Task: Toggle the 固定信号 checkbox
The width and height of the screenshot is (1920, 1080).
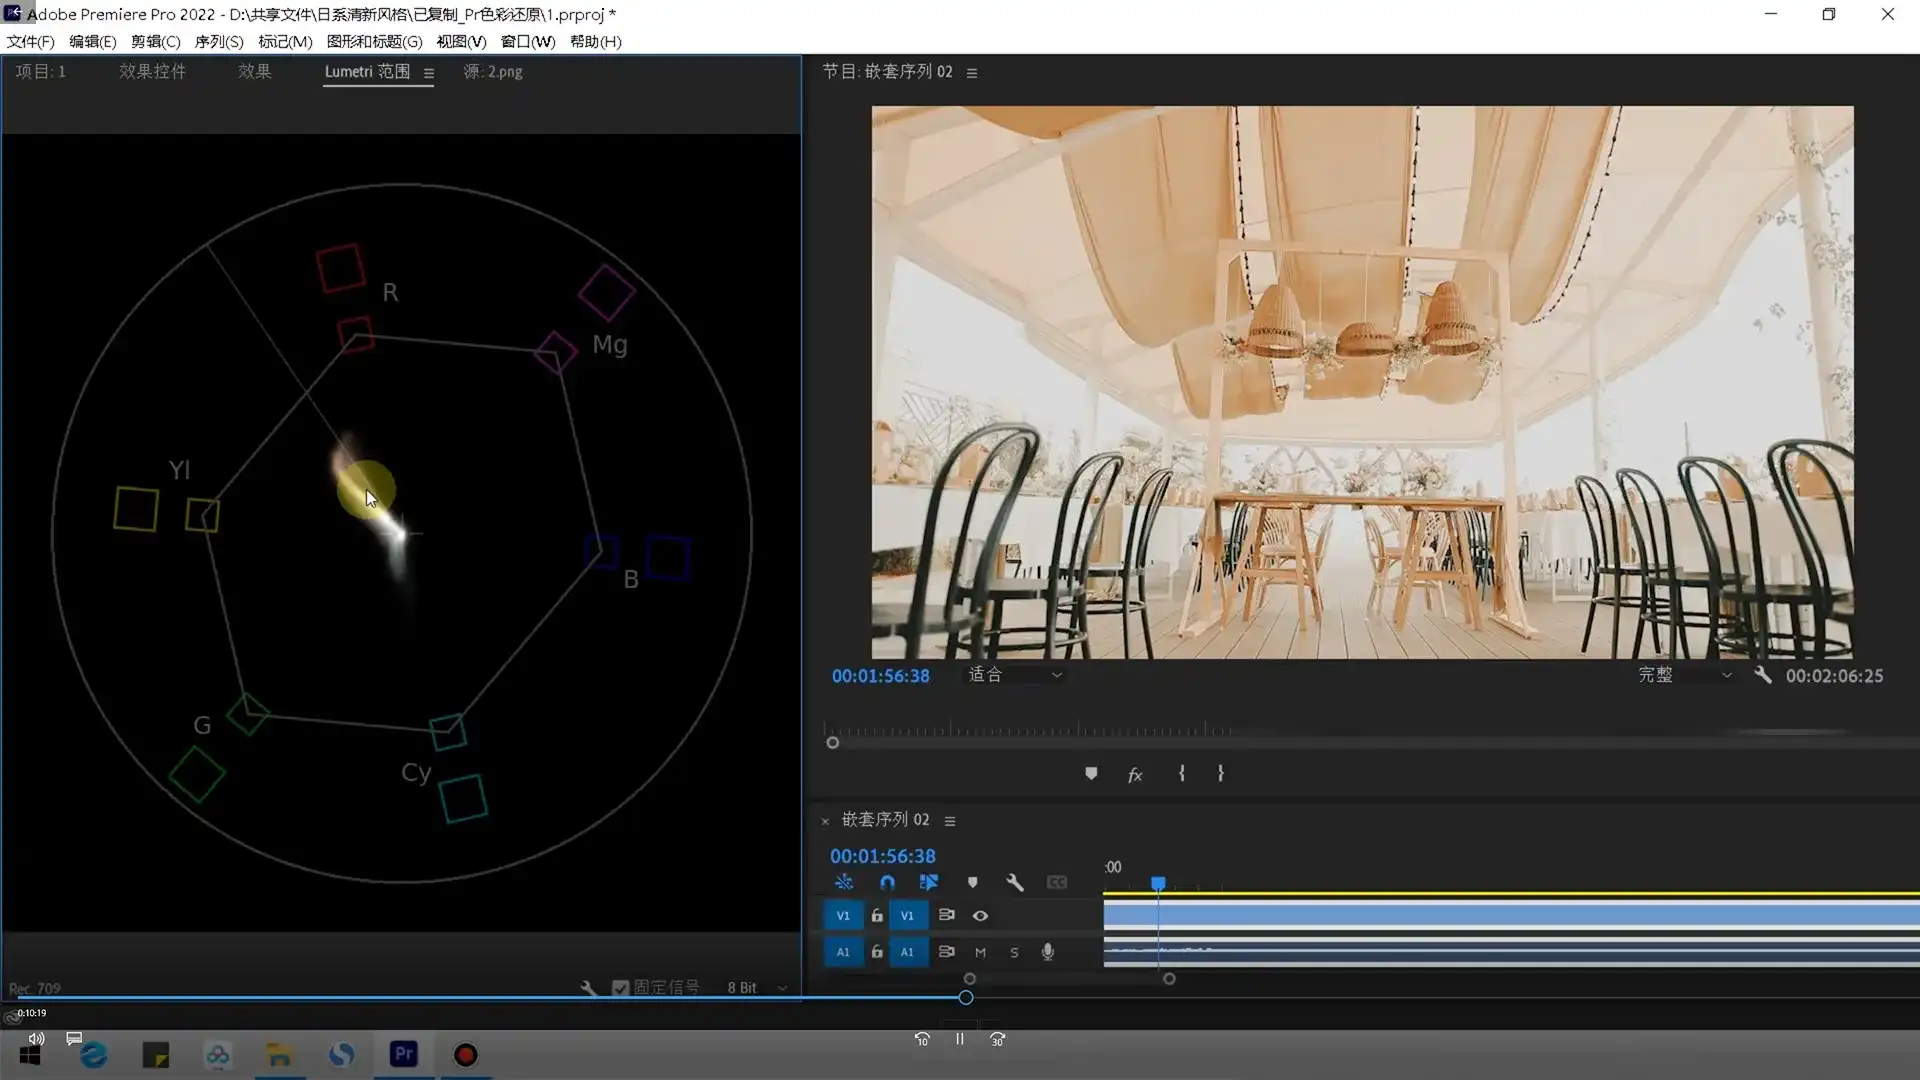Action: pos(621,988)
